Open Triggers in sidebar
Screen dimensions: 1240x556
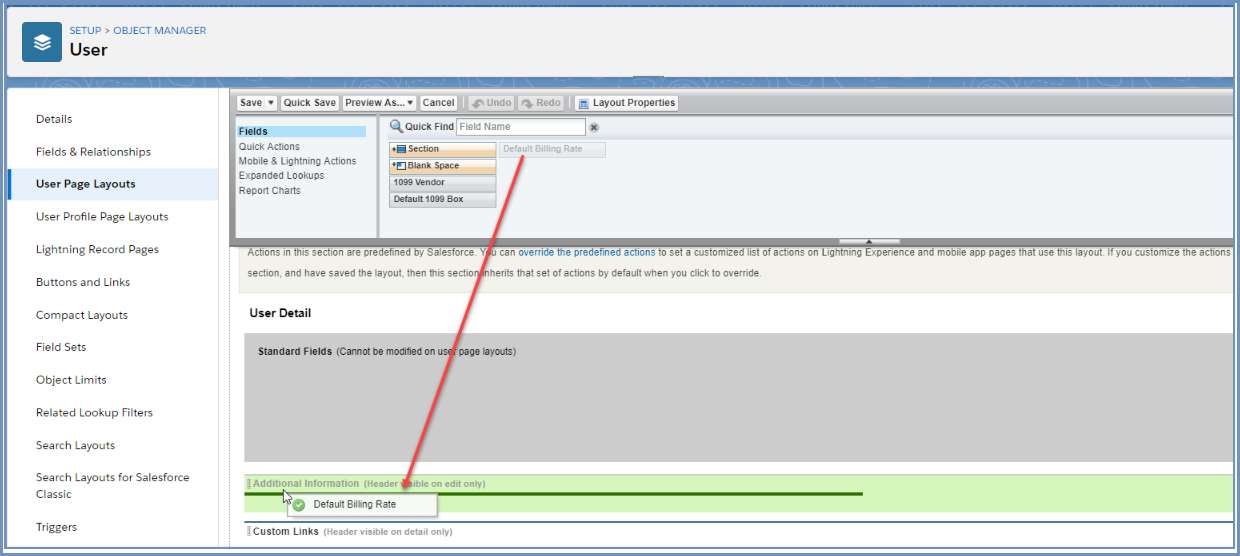tap(56, 527)
